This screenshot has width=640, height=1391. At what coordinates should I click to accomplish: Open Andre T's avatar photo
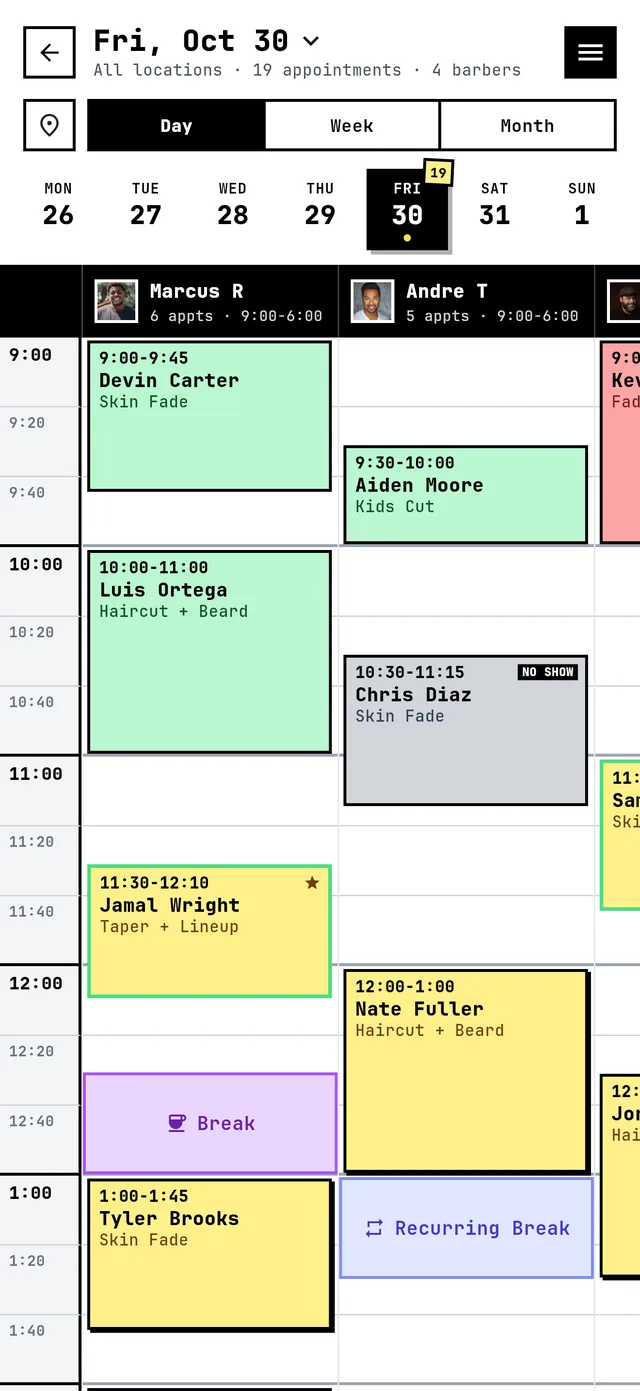[x=372, y=301]
